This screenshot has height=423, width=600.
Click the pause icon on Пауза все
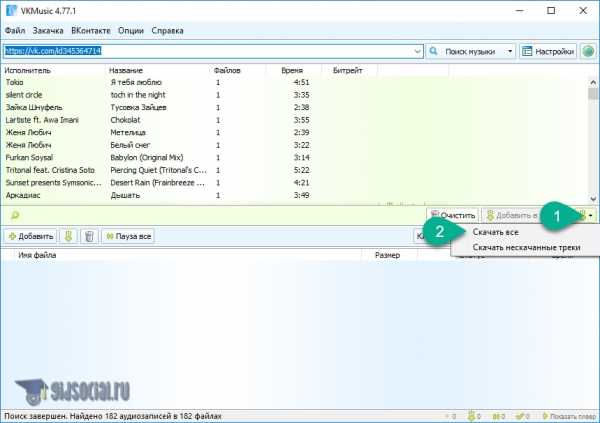[x=110, y=237]
